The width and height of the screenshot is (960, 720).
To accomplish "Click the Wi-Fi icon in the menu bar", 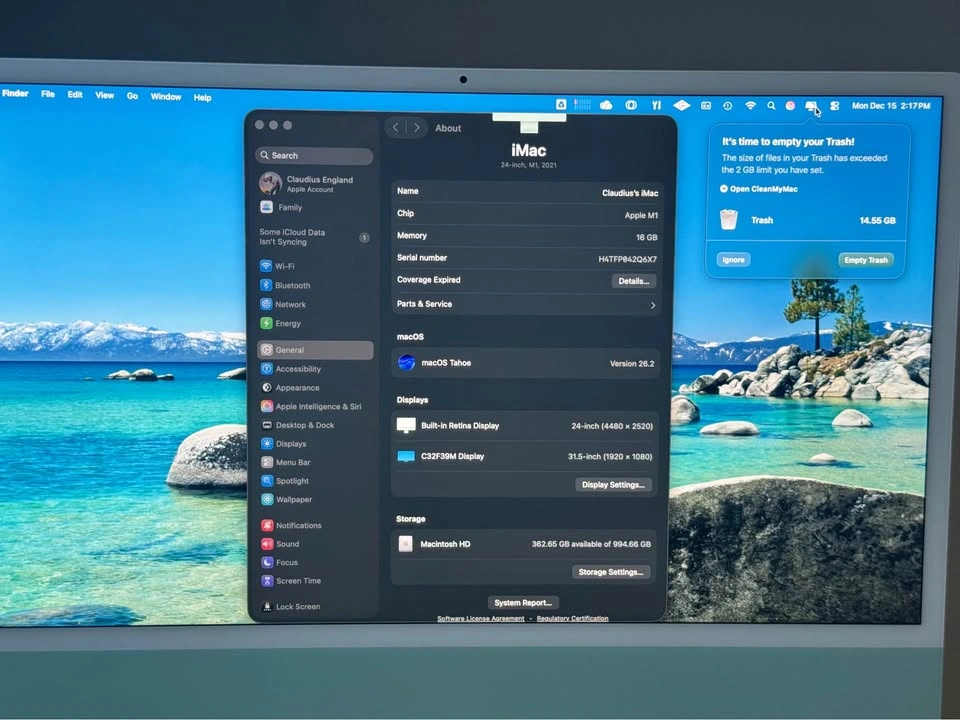I will click(750, 105).
